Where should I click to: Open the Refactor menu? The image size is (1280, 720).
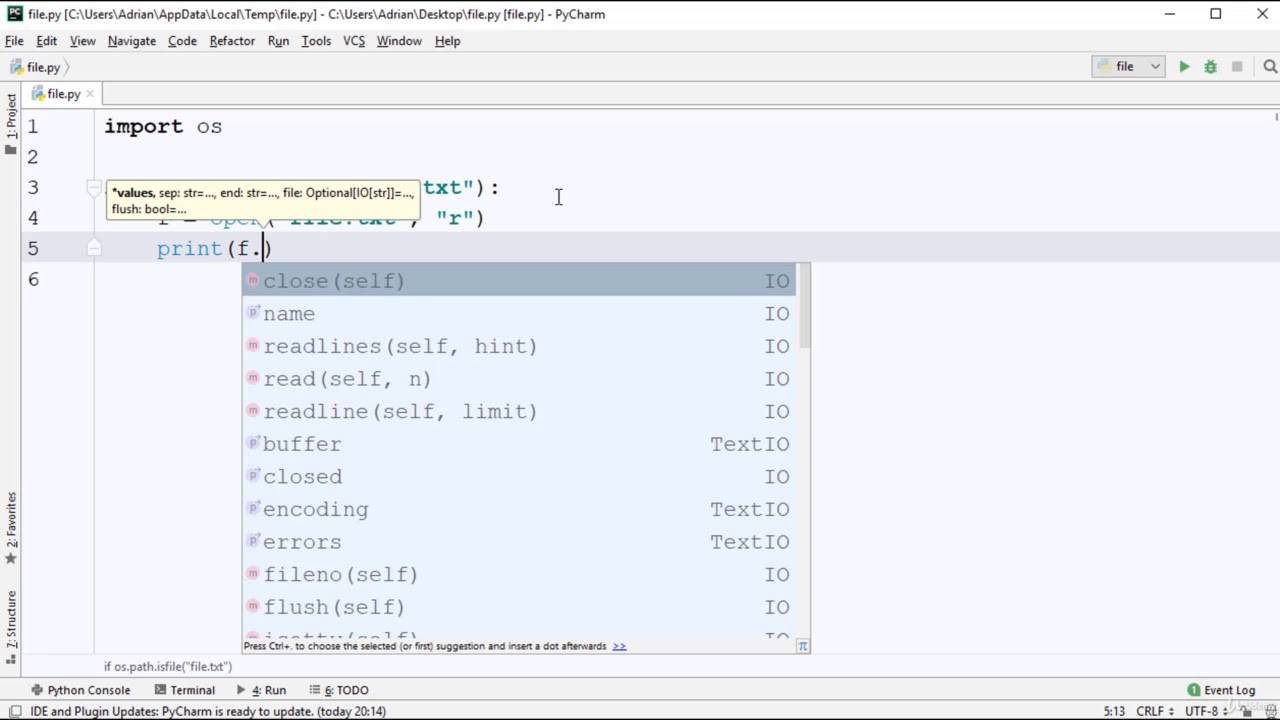click(232, 41)
